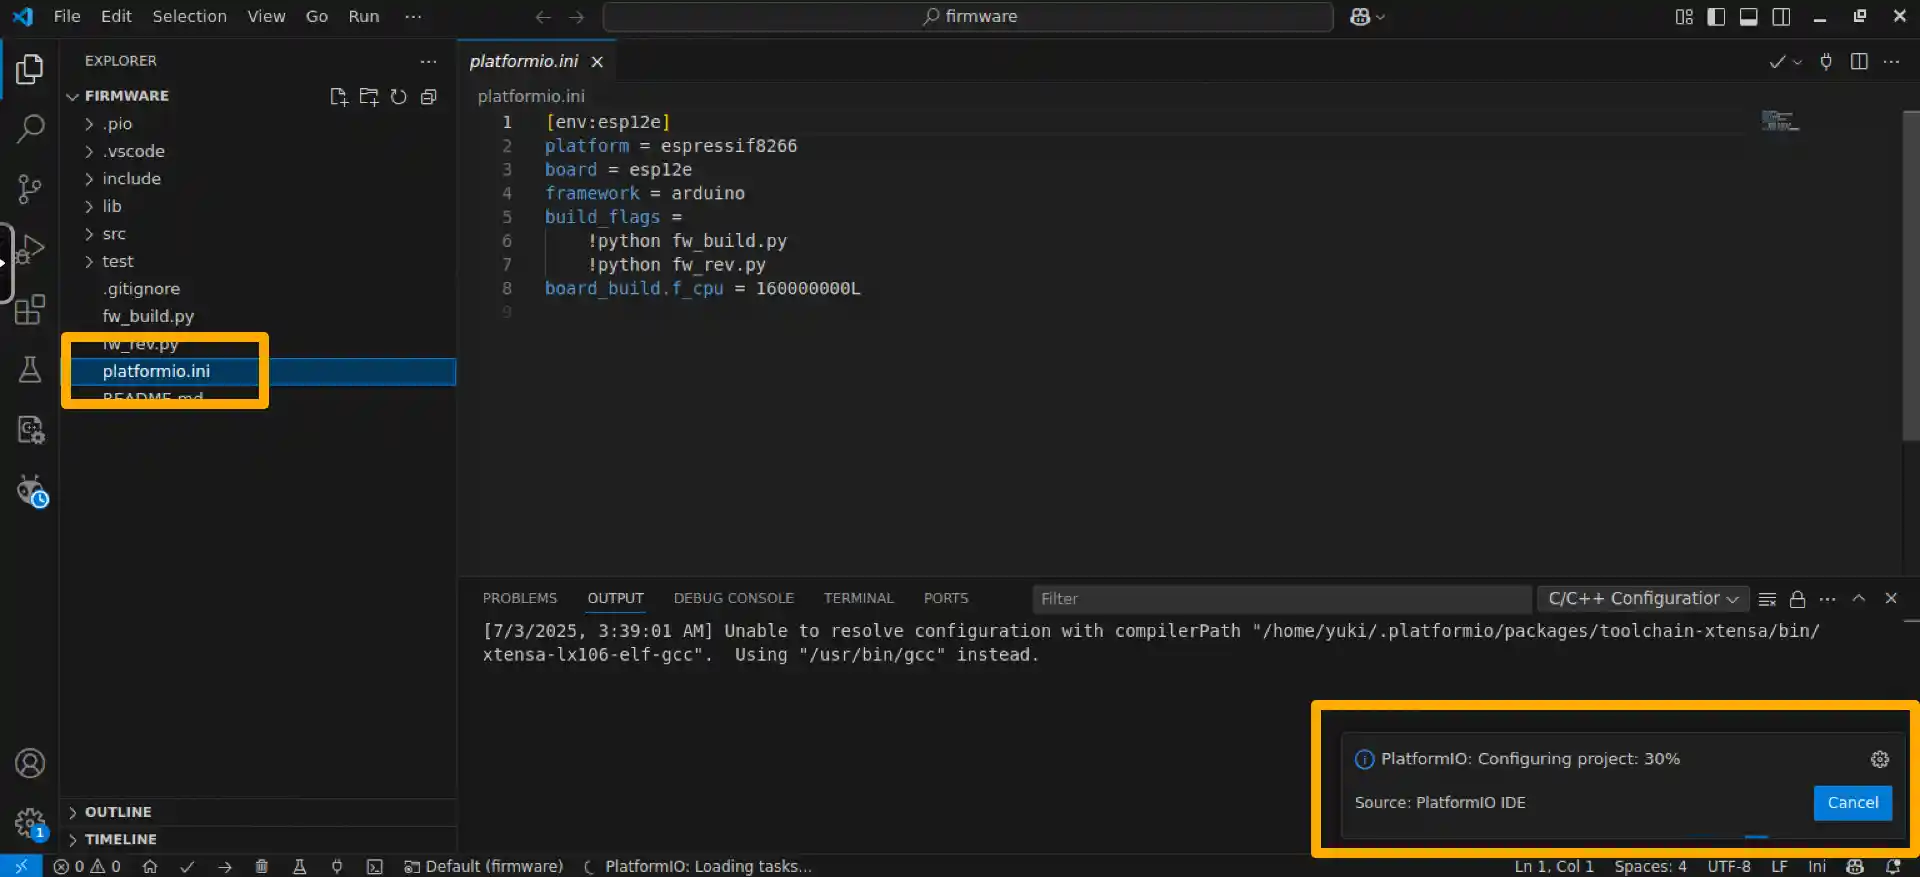Screen dimensions: 1920x877
Task: Click PlatformIO Upload arrow in status bar
Action: coord(225,866)
